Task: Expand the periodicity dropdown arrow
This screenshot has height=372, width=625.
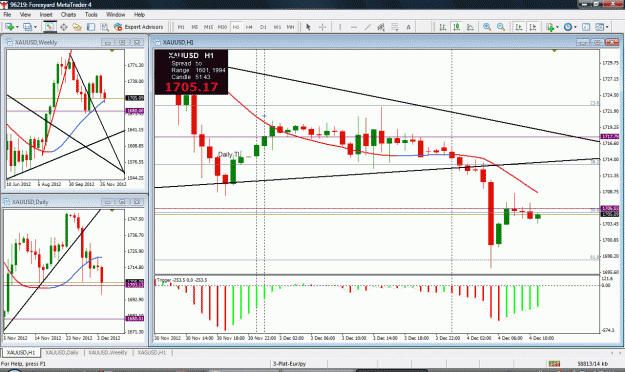Action: click(x=575, y=27)
